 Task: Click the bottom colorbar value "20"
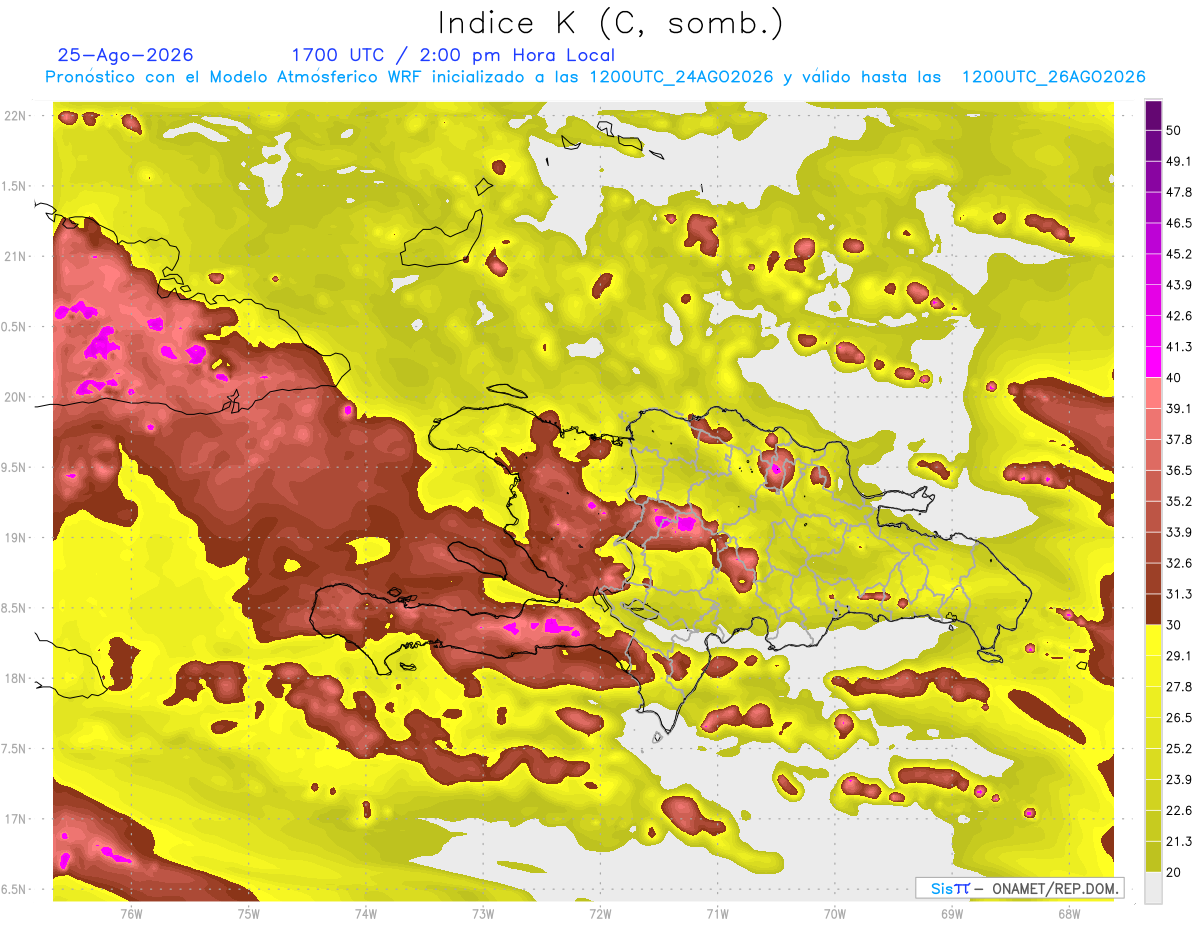click(x=1175, y=873)
